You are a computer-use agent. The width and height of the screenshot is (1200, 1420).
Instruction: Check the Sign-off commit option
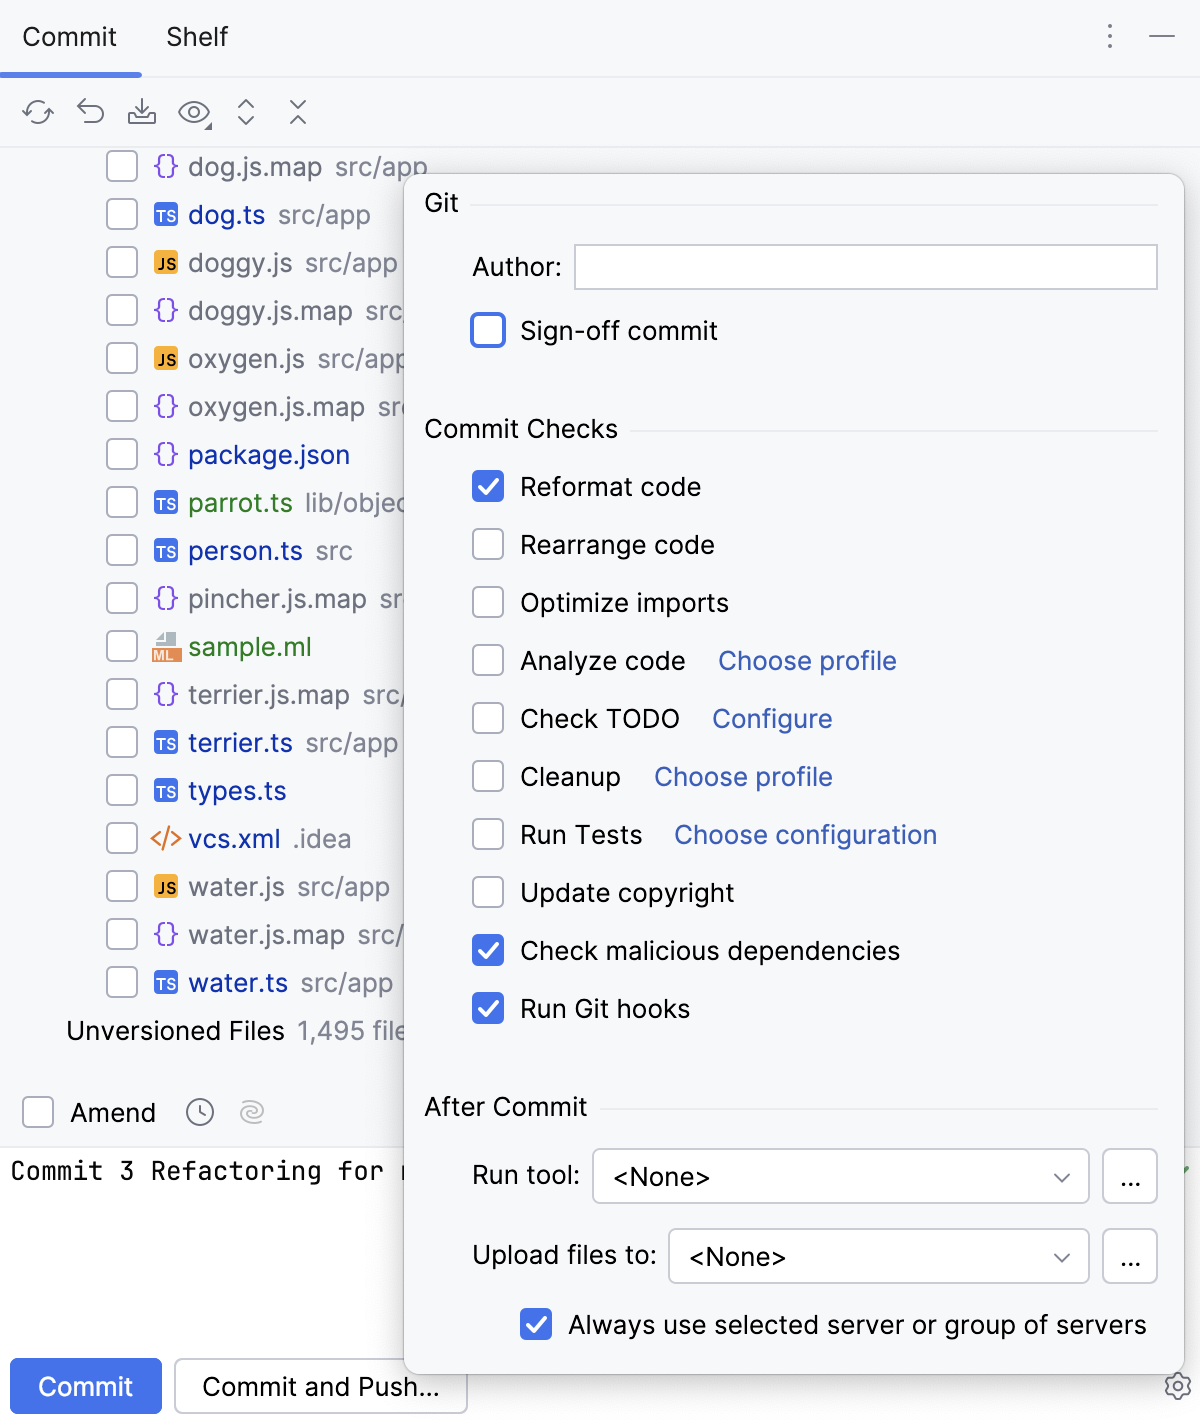(487, 330)
